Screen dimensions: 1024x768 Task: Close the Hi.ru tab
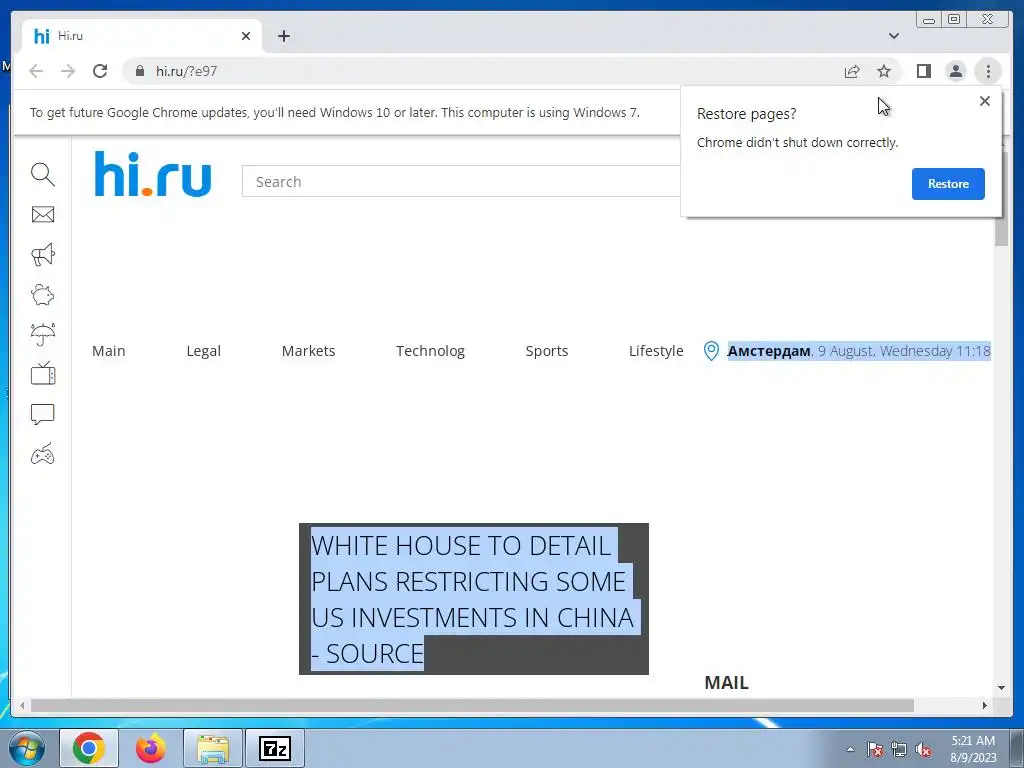[x=246, y=36]
